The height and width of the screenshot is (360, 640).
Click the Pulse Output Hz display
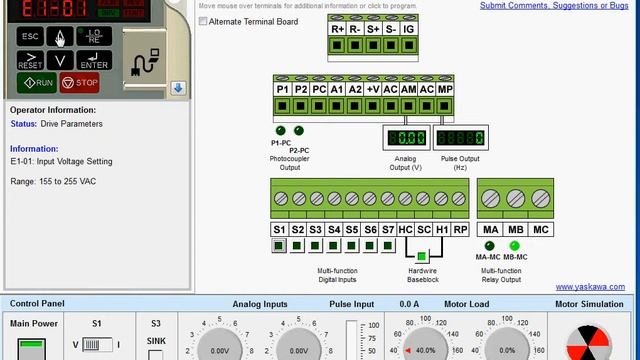460,138
